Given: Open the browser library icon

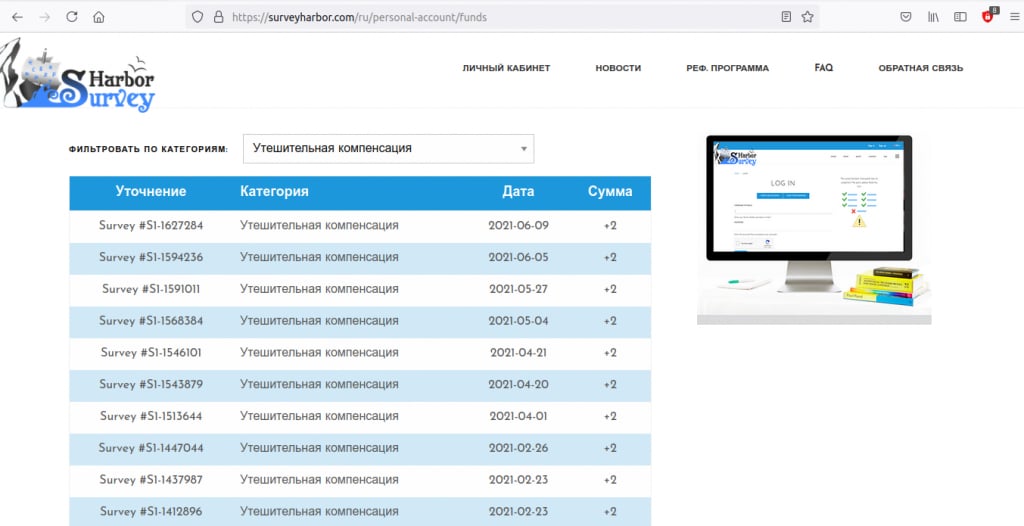Looking at the screenshot, I should [933, 17].
